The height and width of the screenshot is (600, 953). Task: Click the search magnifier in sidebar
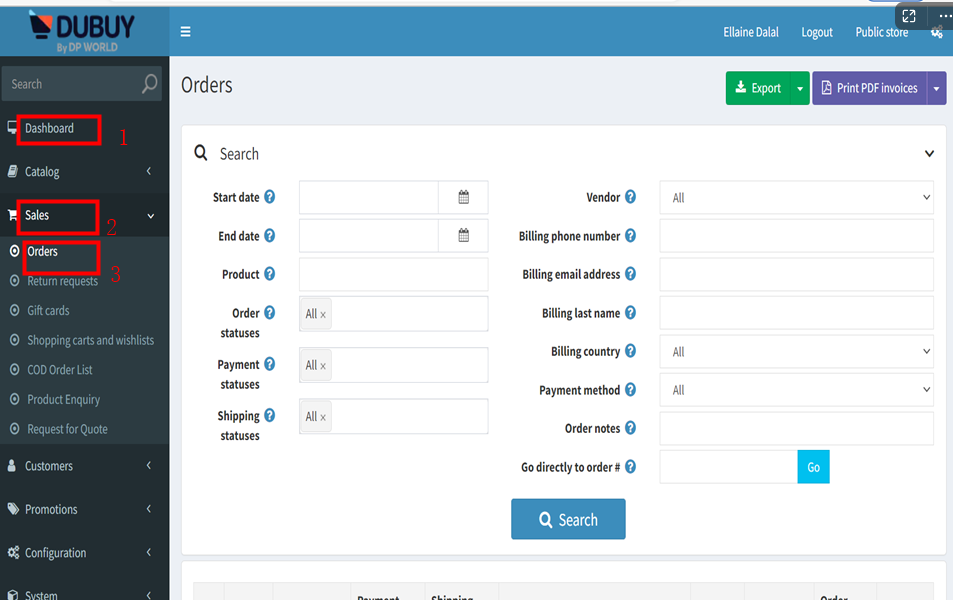[150, 84]
